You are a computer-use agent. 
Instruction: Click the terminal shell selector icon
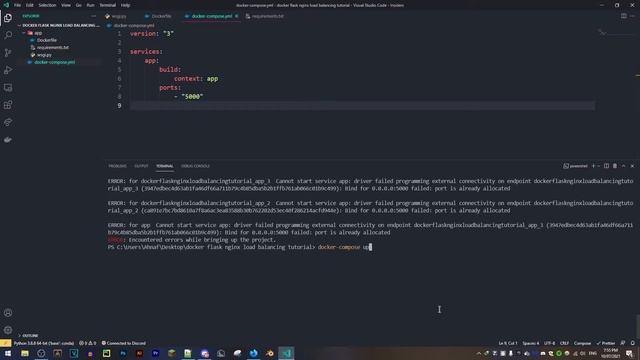tap(576, 166)
